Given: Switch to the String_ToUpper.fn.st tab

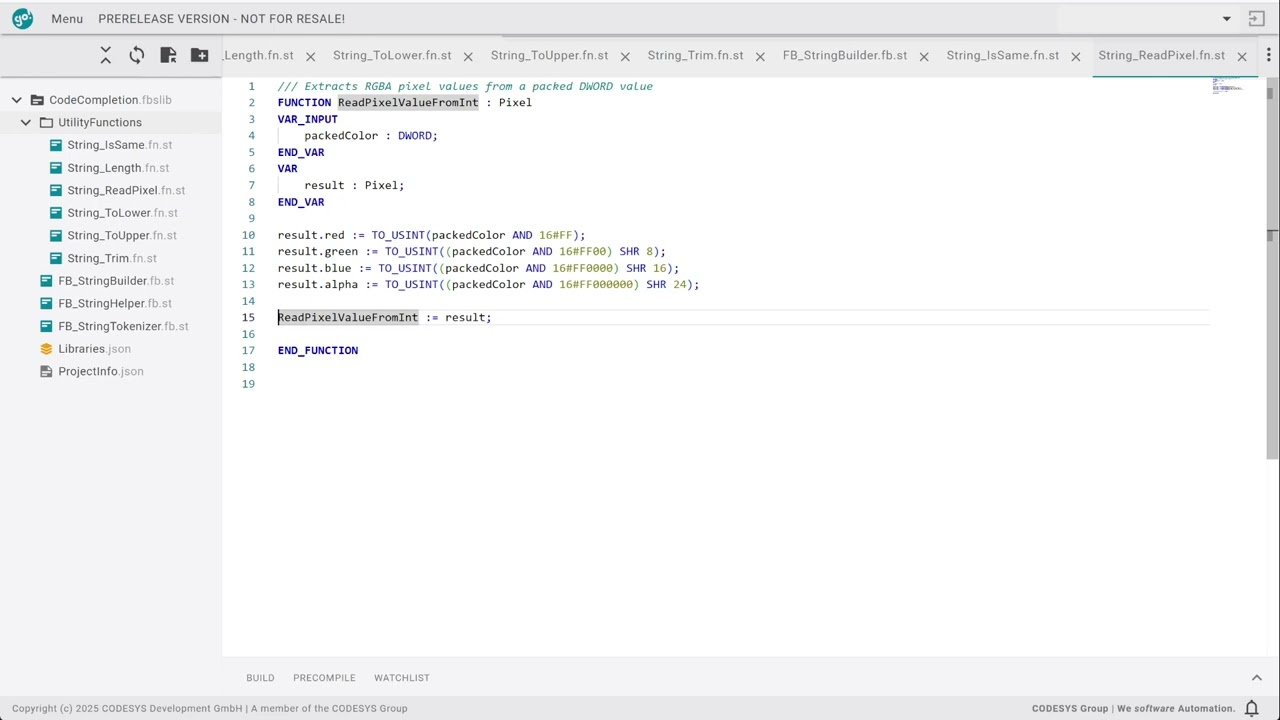Looking at the screenshot, I should pyautogui.click(x=549, y=56).
